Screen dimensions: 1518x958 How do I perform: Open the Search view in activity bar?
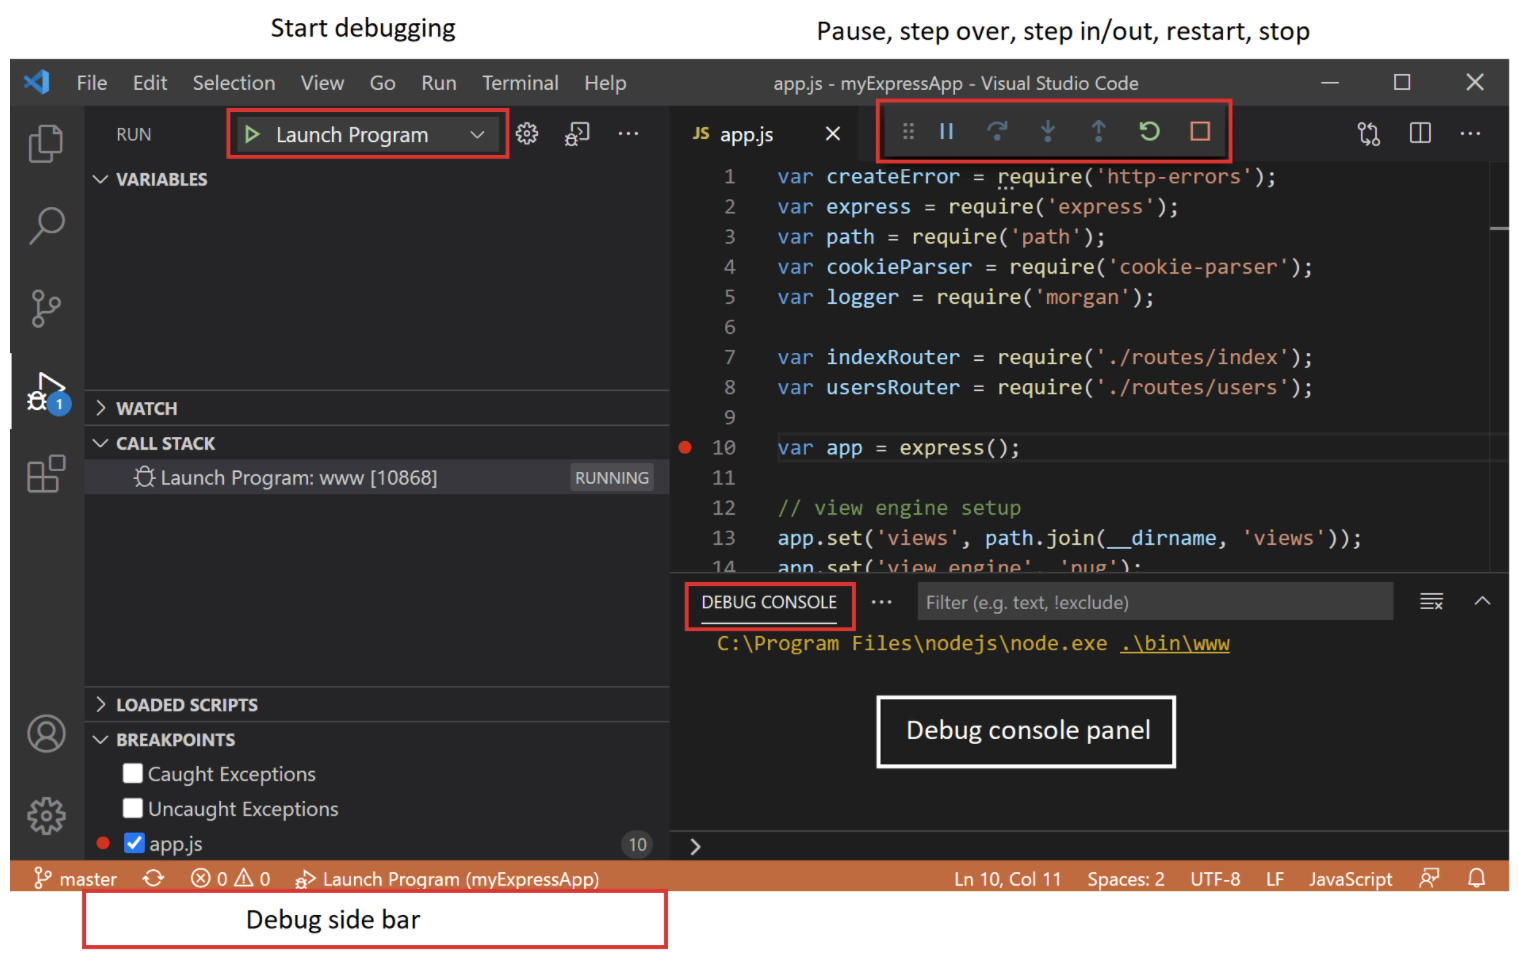pyautogui.click(x=46, y=226)
